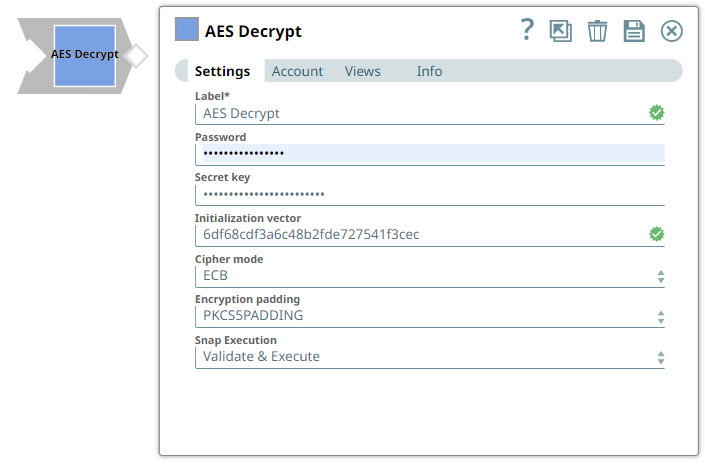
Task: Click the green check icon beside Label
Action: pyautogui.click(x=657, y=113)
